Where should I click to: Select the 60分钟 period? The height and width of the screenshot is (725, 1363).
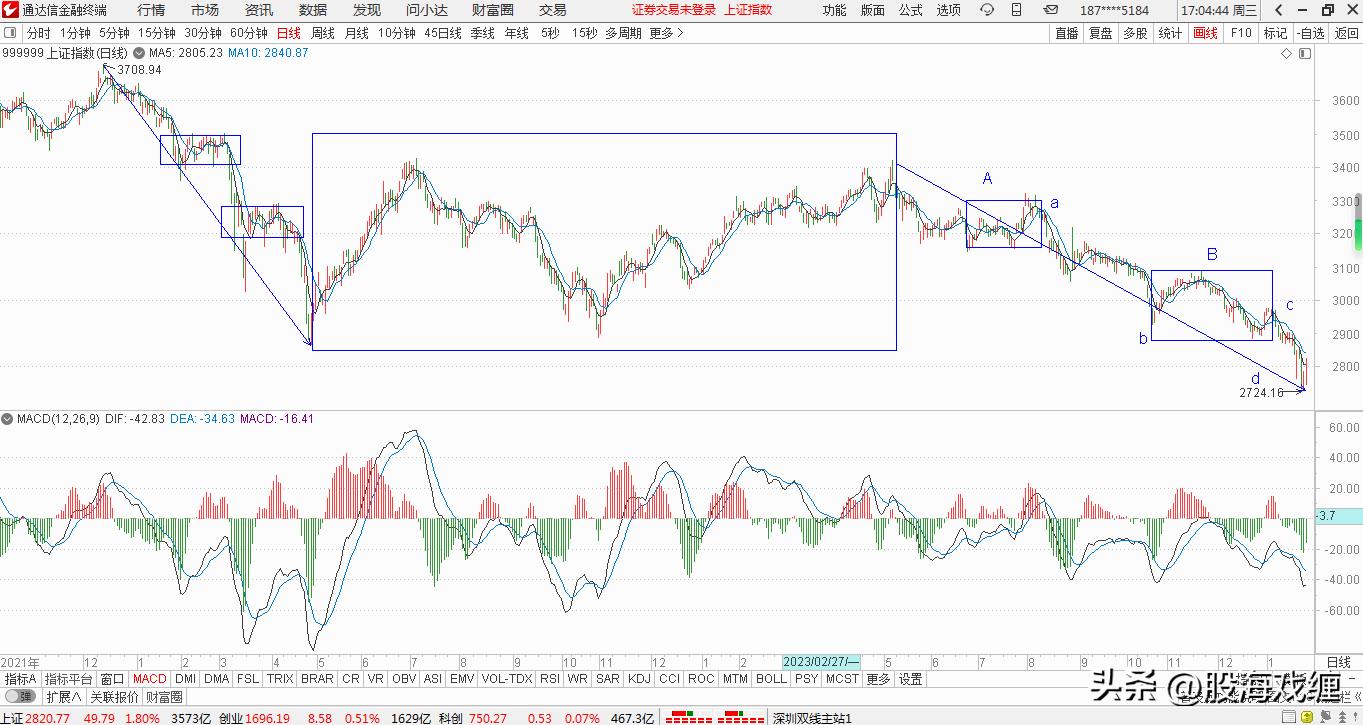click(x=249, y=33)
